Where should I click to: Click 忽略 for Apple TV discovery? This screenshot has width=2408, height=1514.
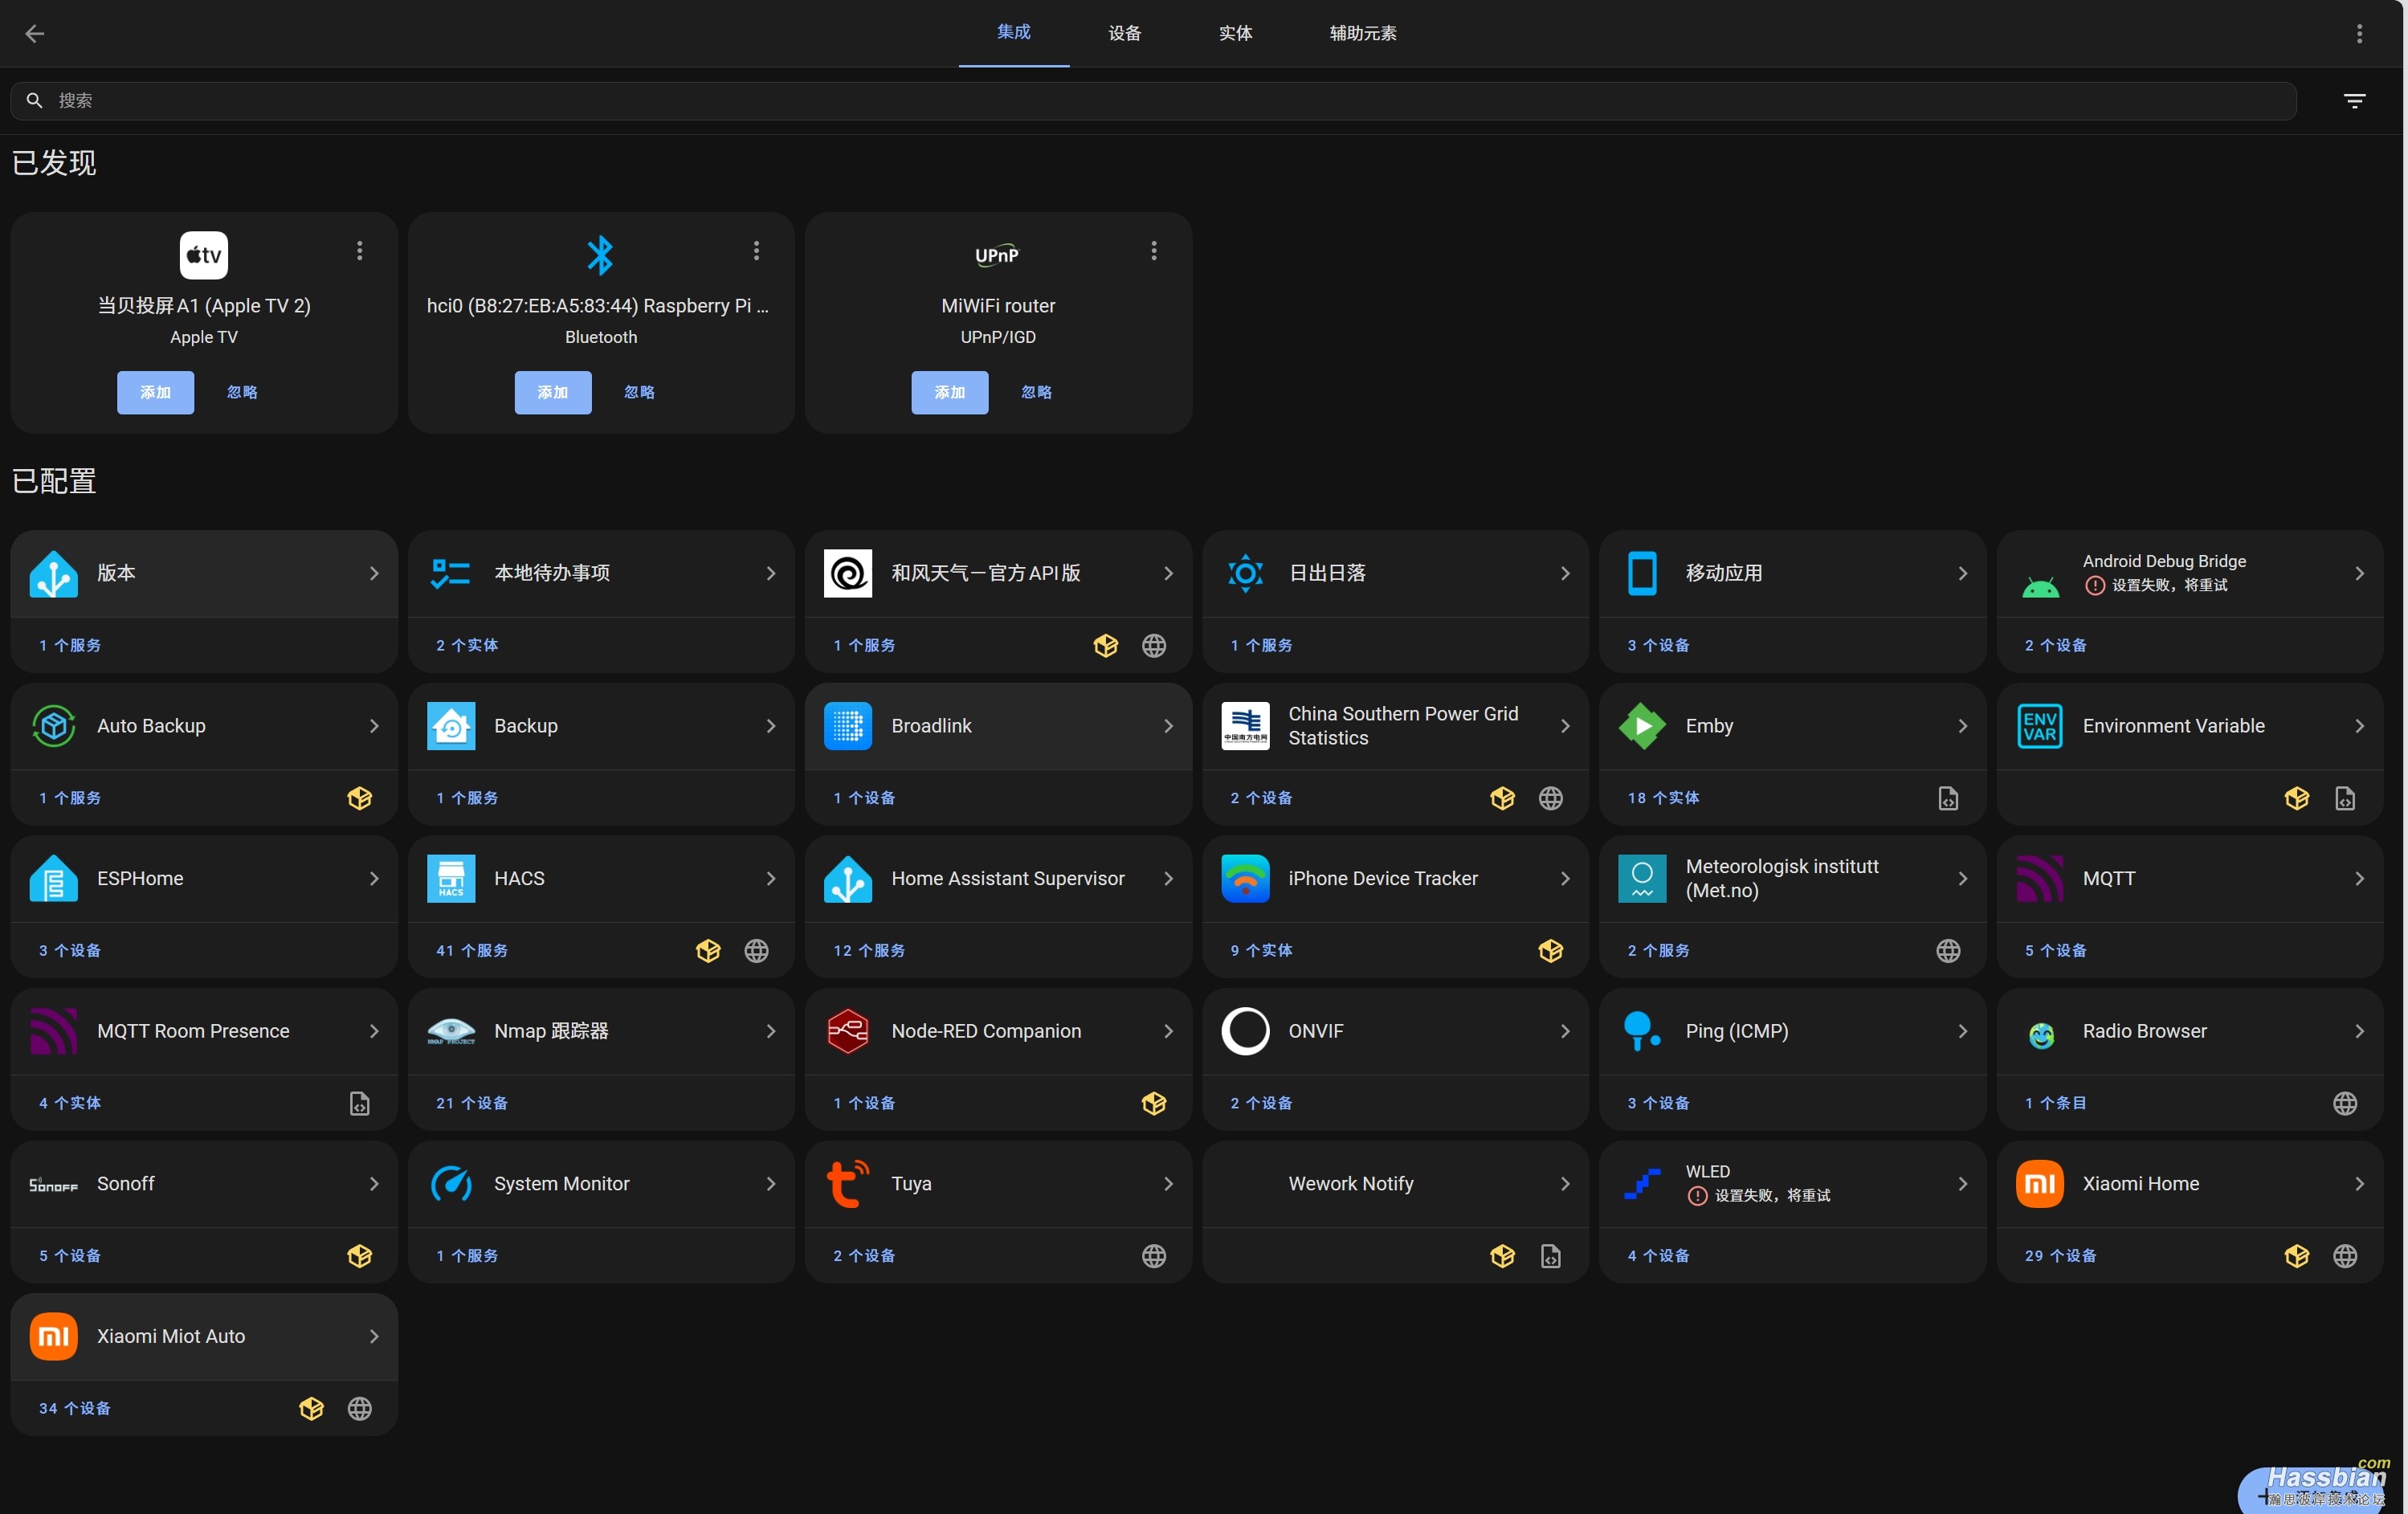(242, 392)
